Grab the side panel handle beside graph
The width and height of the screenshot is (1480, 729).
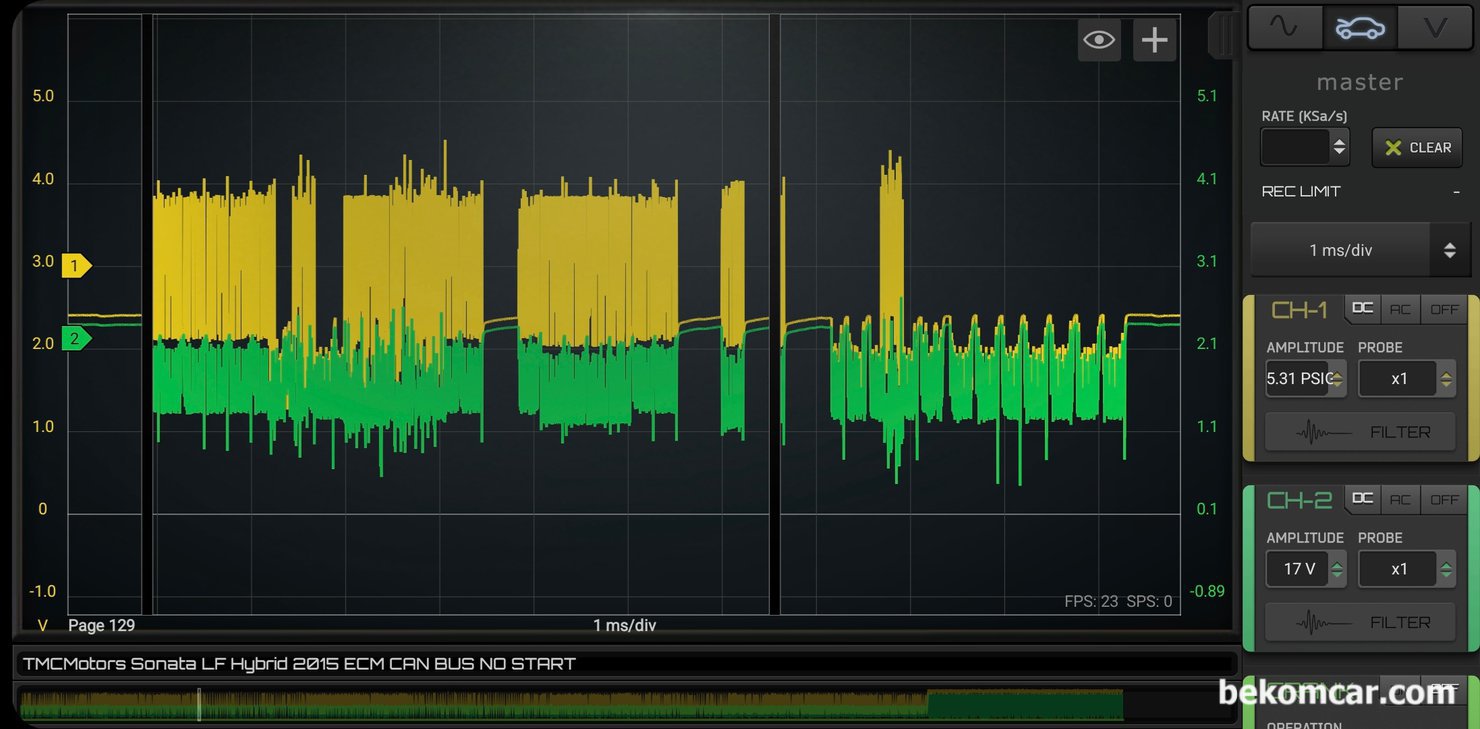(x=1222, y=35)
